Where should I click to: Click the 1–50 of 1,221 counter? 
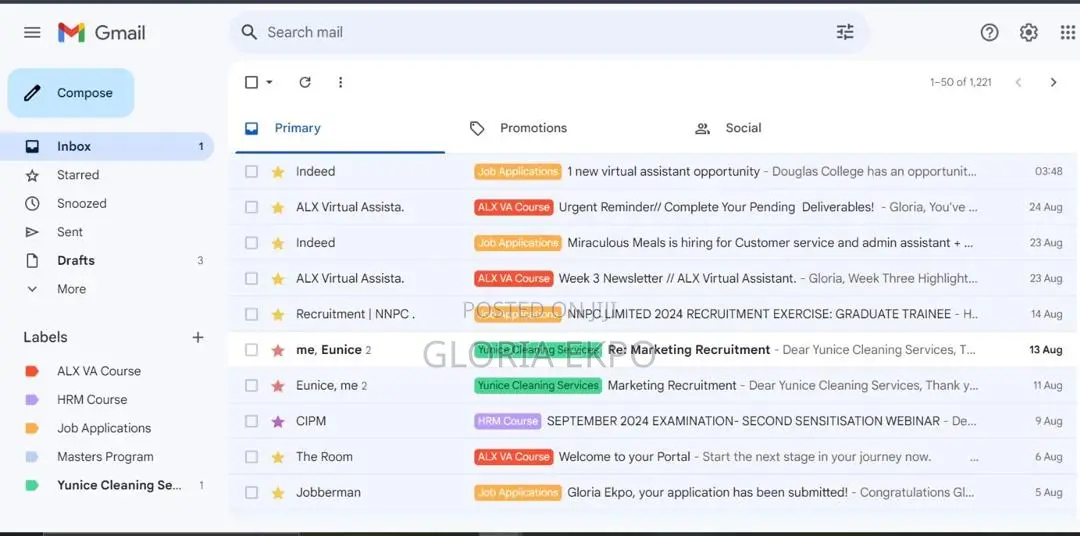click(961, 82)
